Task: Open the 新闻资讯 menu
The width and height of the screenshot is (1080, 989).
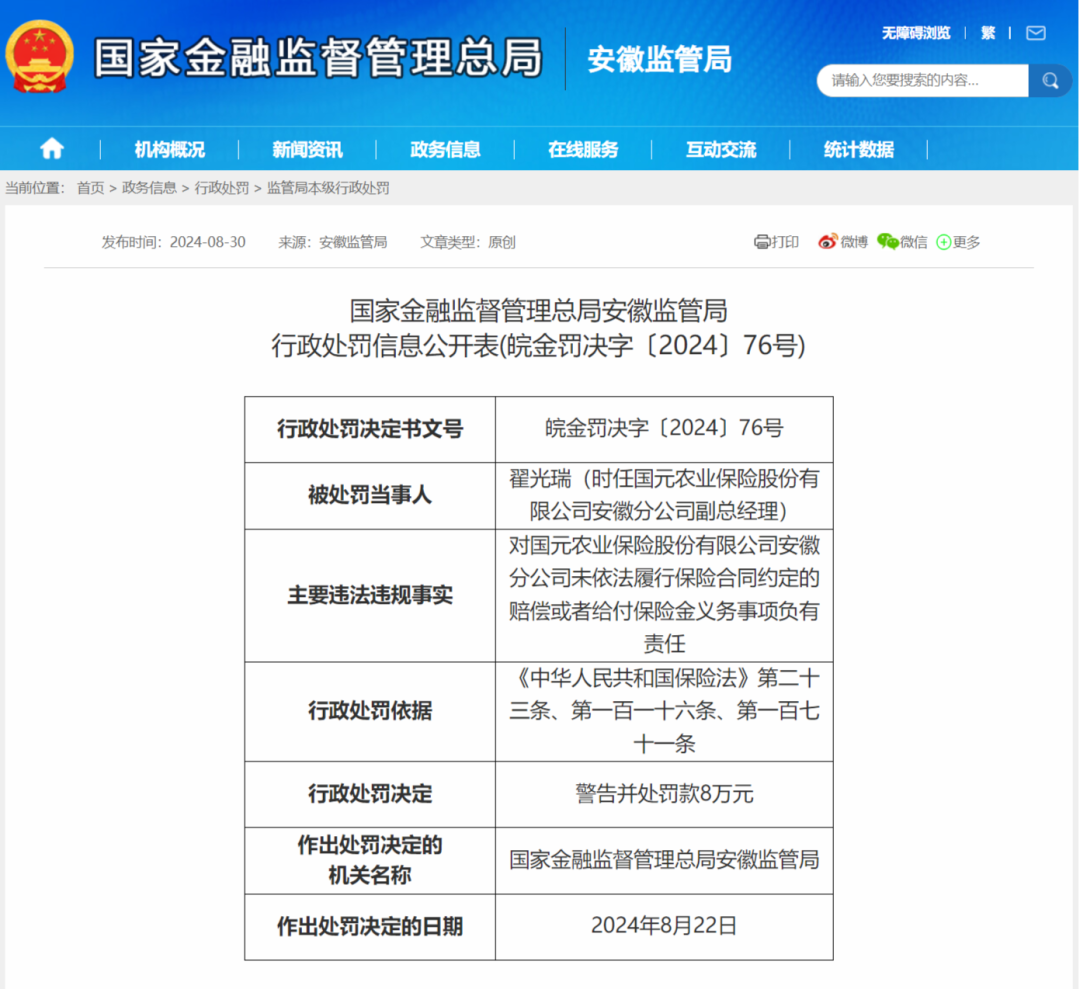Action: [x=307, y=149]
